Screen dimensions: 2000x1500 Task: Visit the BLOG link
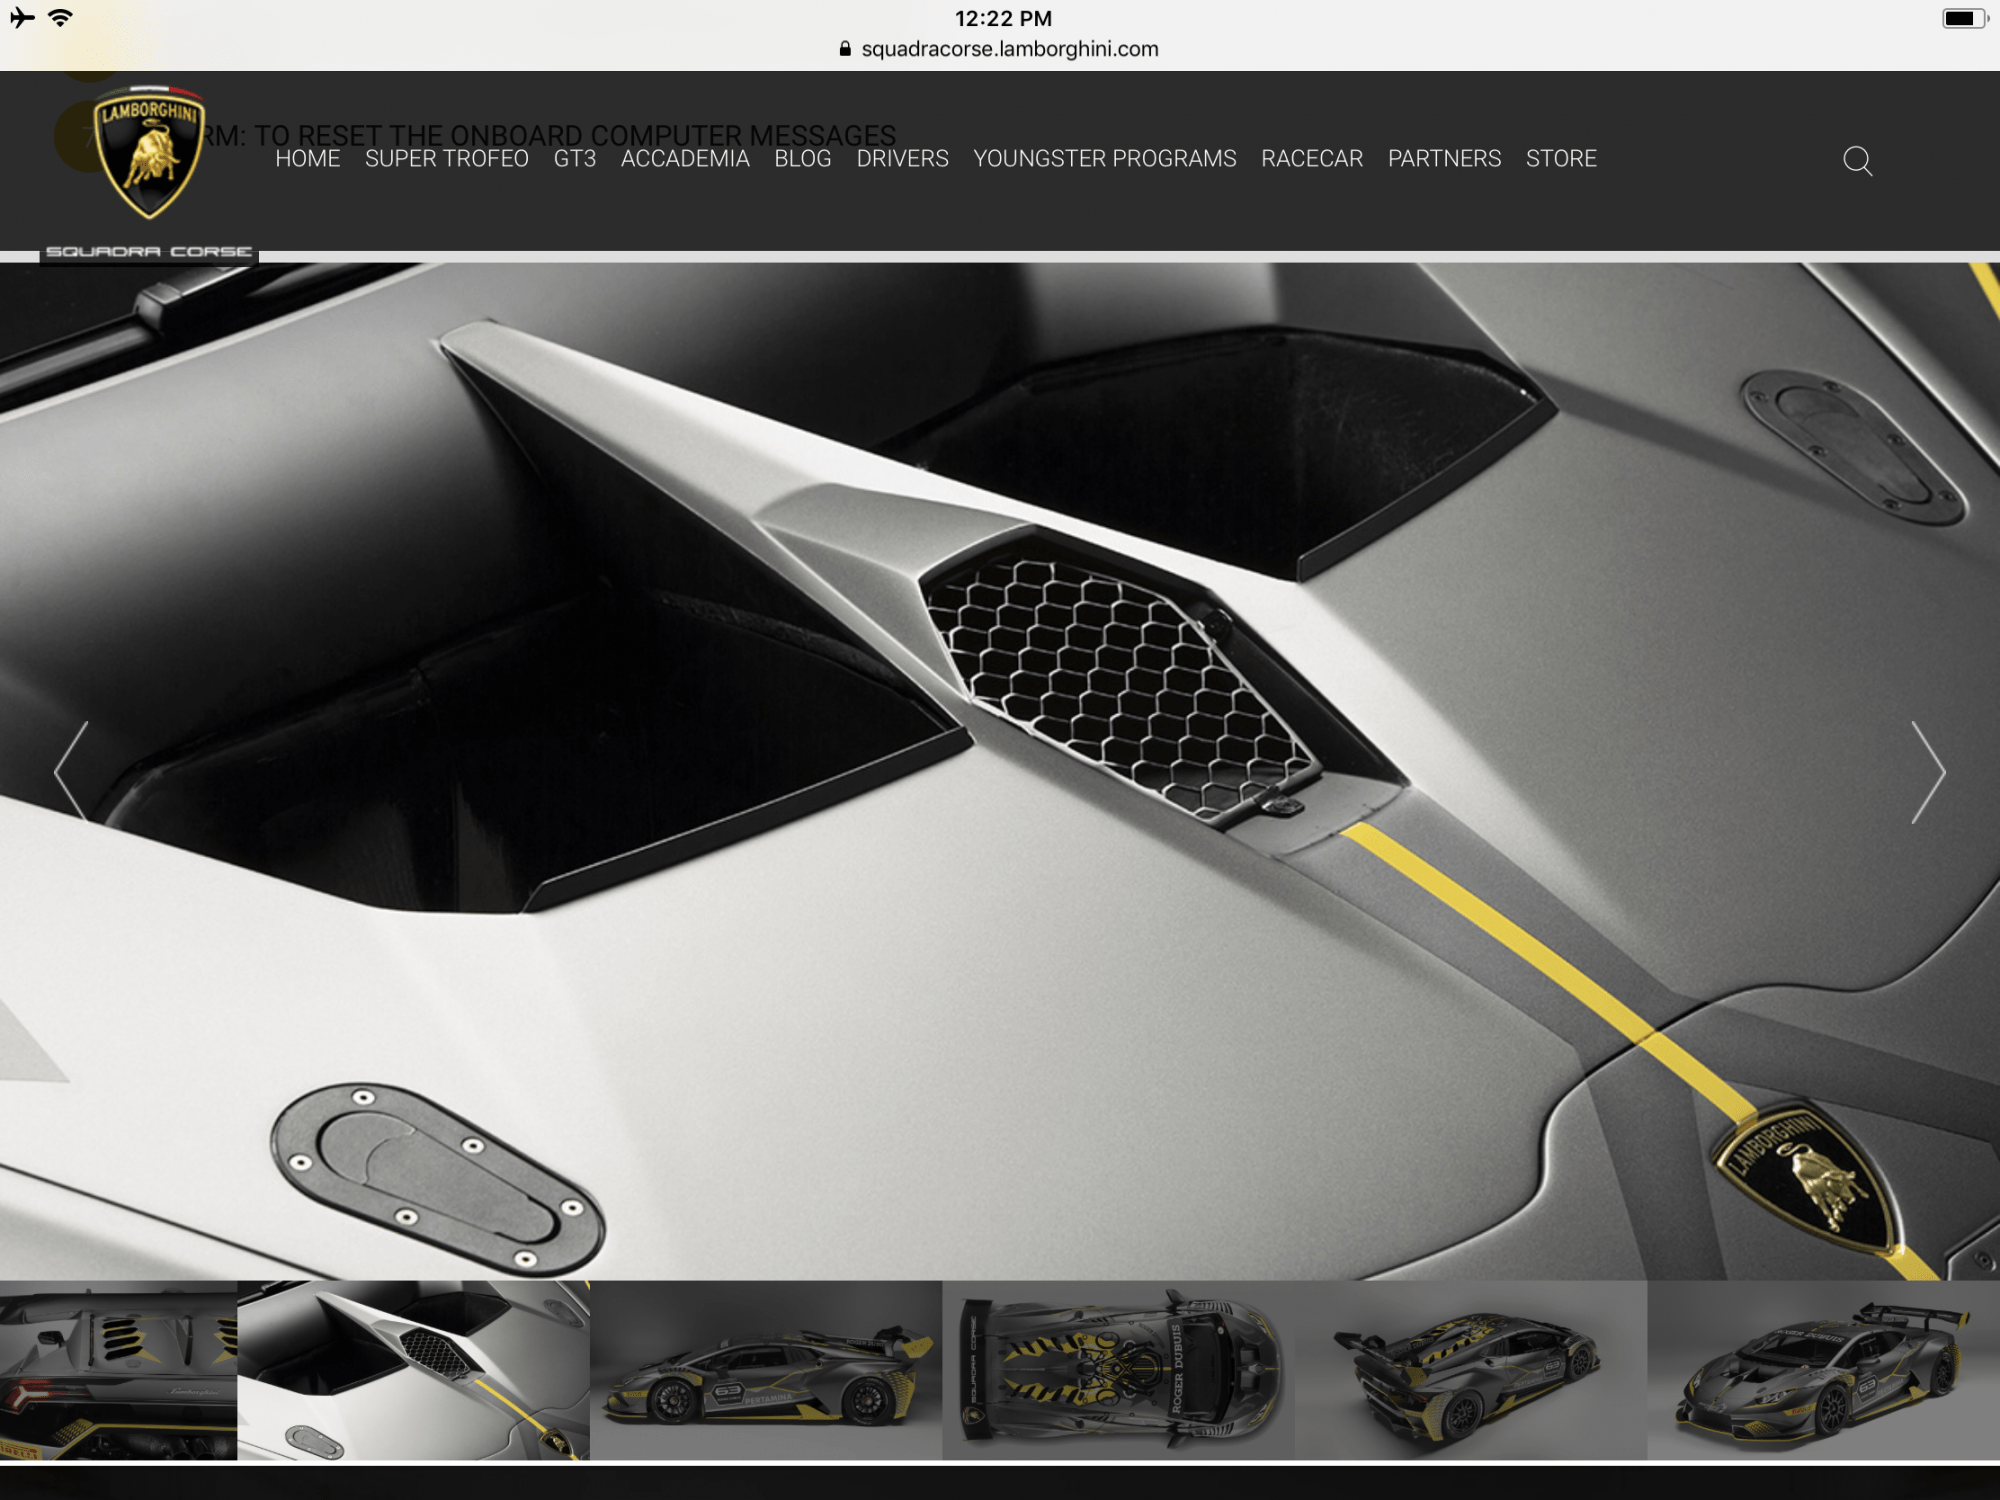[x=802, y=159]
